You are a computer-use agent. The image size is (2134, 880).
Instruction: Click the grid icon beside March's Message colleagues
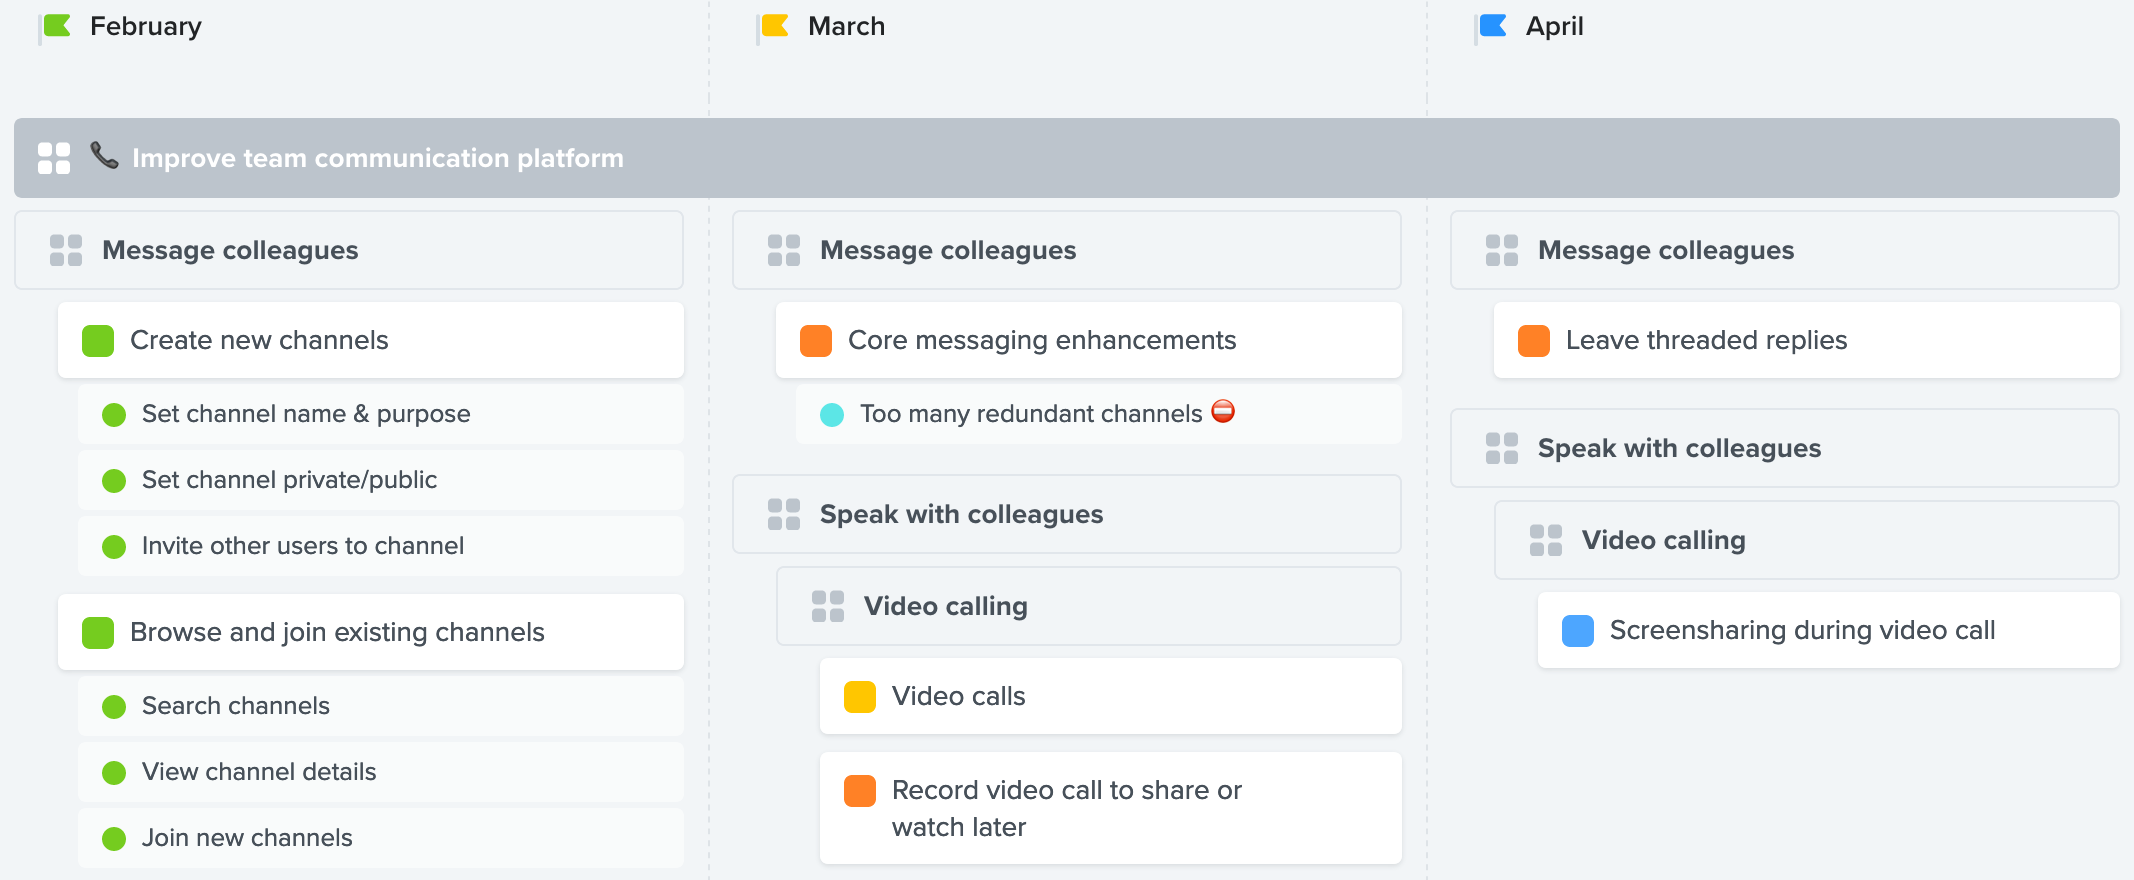click(x=784, y=250)
